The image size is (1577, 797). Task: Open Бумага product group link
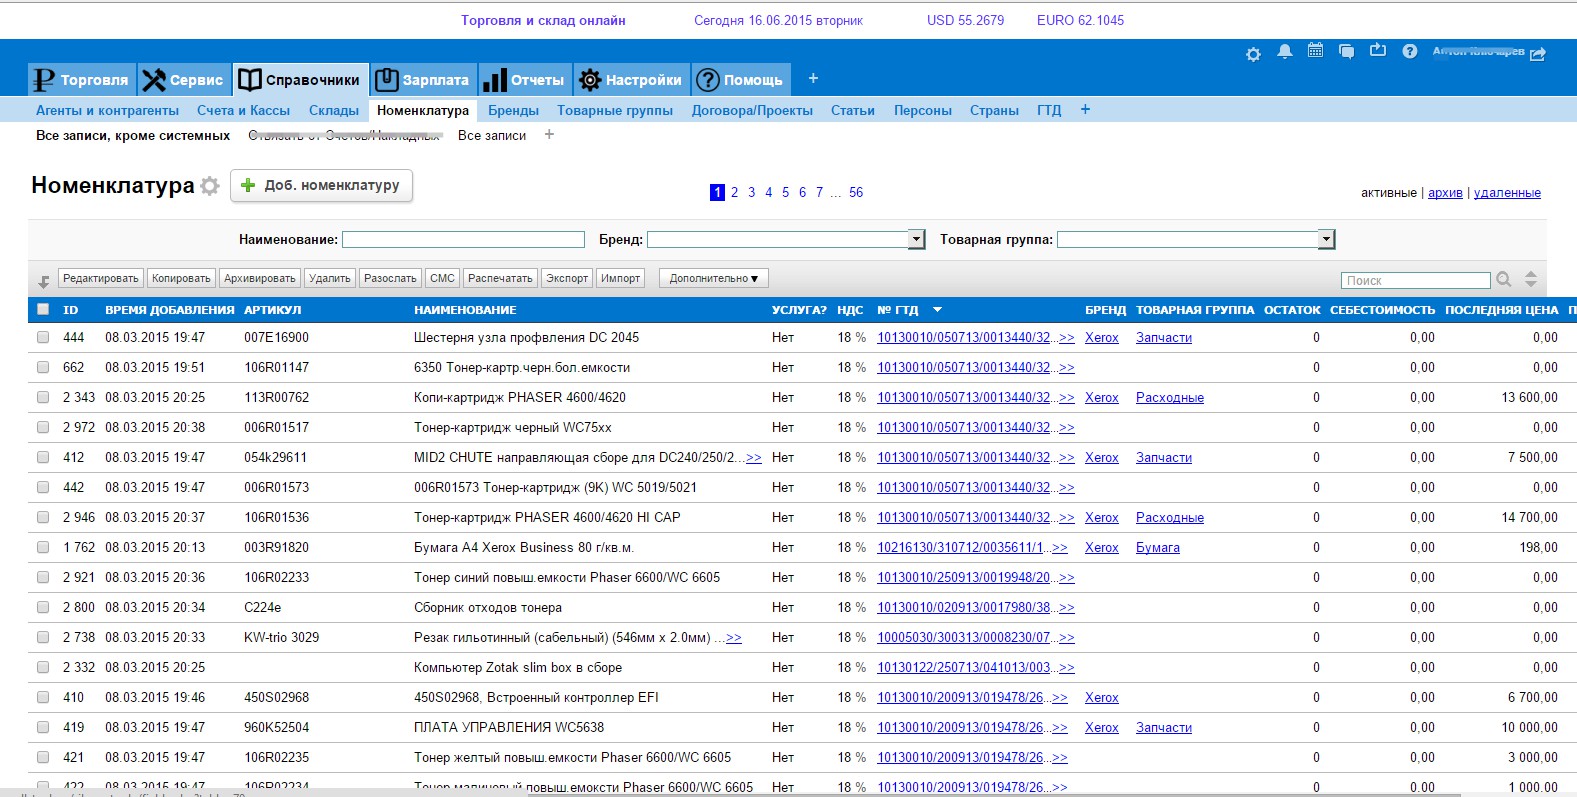[x=1158, y=547]
